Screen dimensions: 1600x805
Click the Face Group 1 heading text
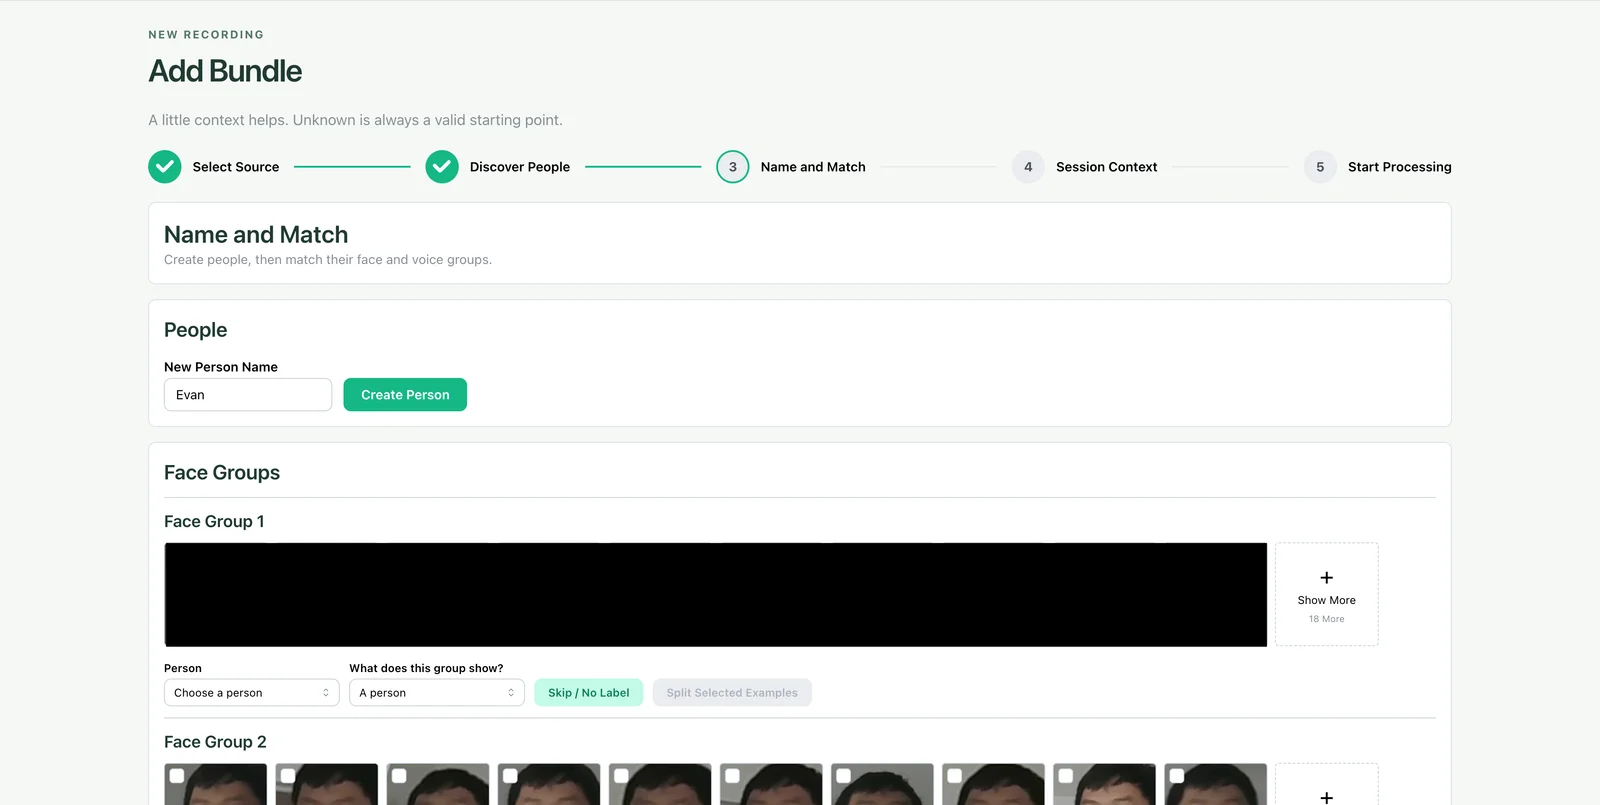point(214,522)
